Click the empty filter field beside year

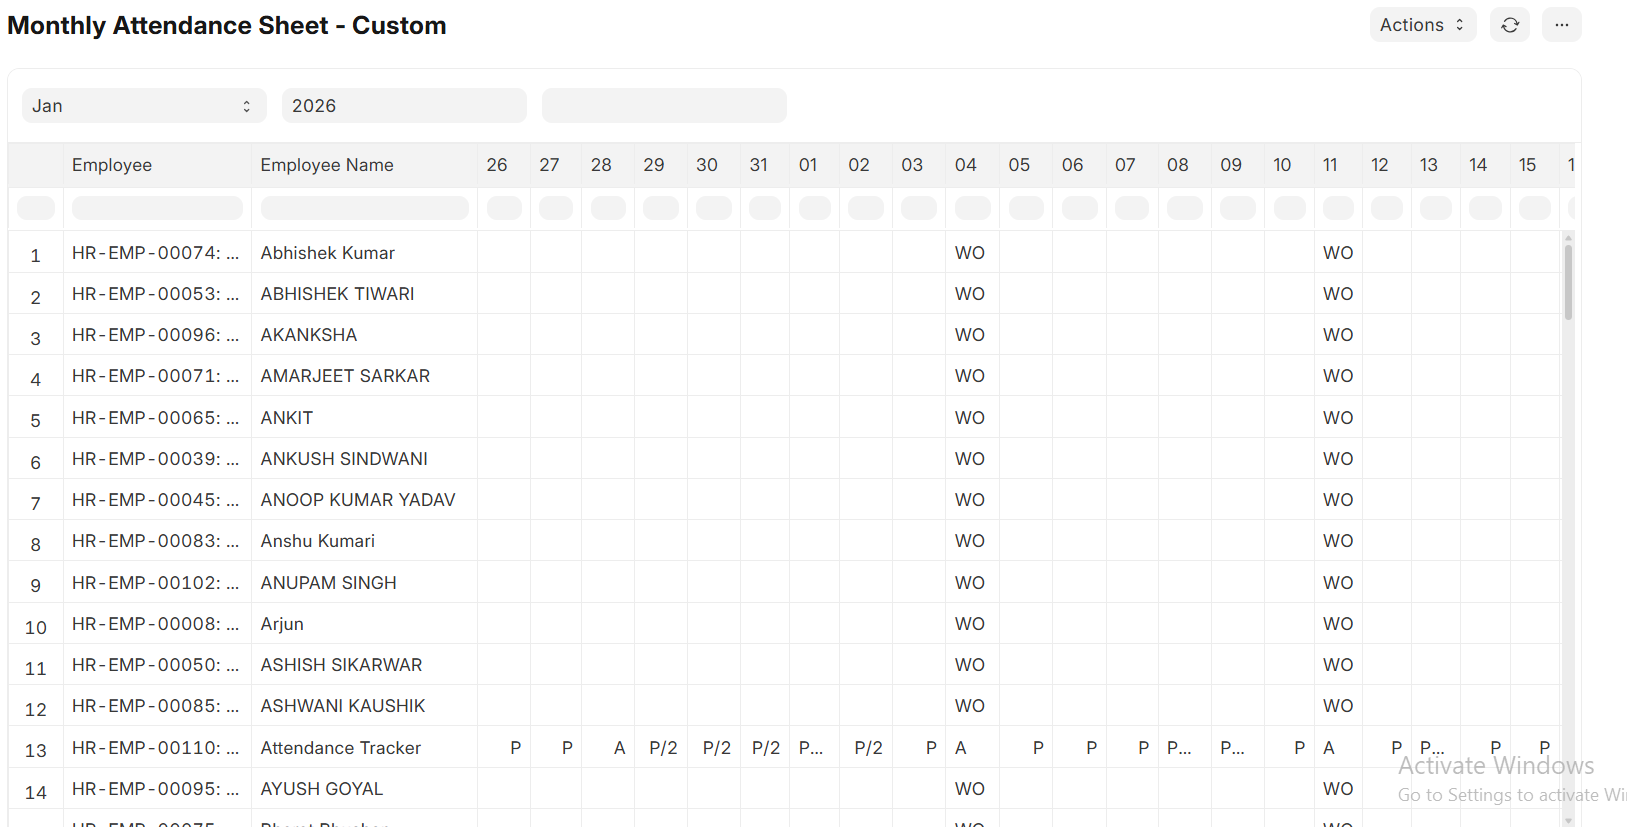[663, 106]
